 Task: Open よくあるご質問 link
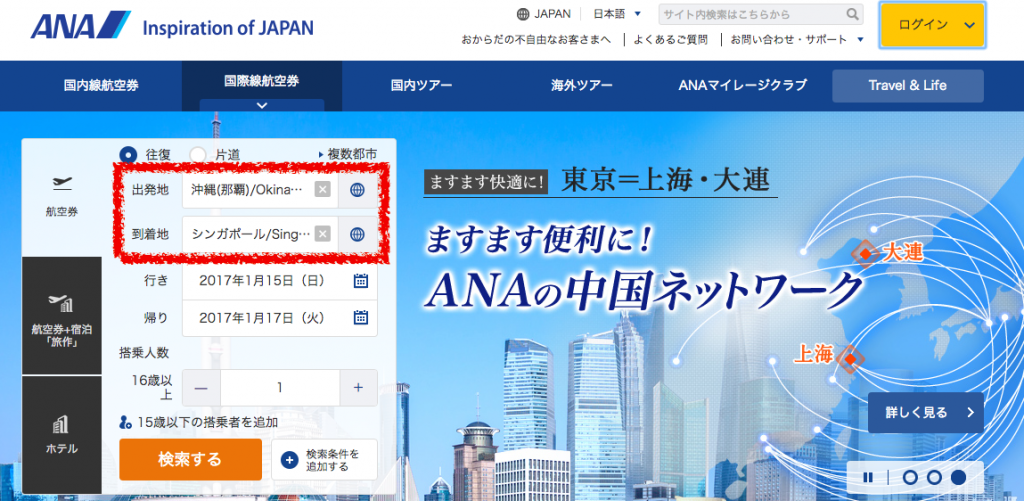coord(670,40)
